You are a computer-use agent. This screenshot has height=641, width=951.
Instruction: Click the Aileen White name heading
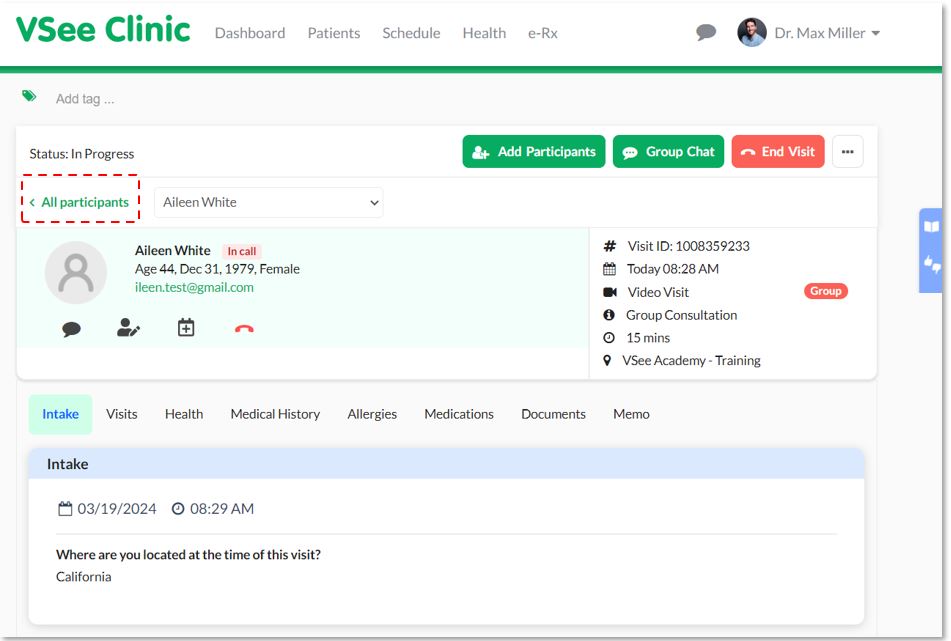pos(173,250)
